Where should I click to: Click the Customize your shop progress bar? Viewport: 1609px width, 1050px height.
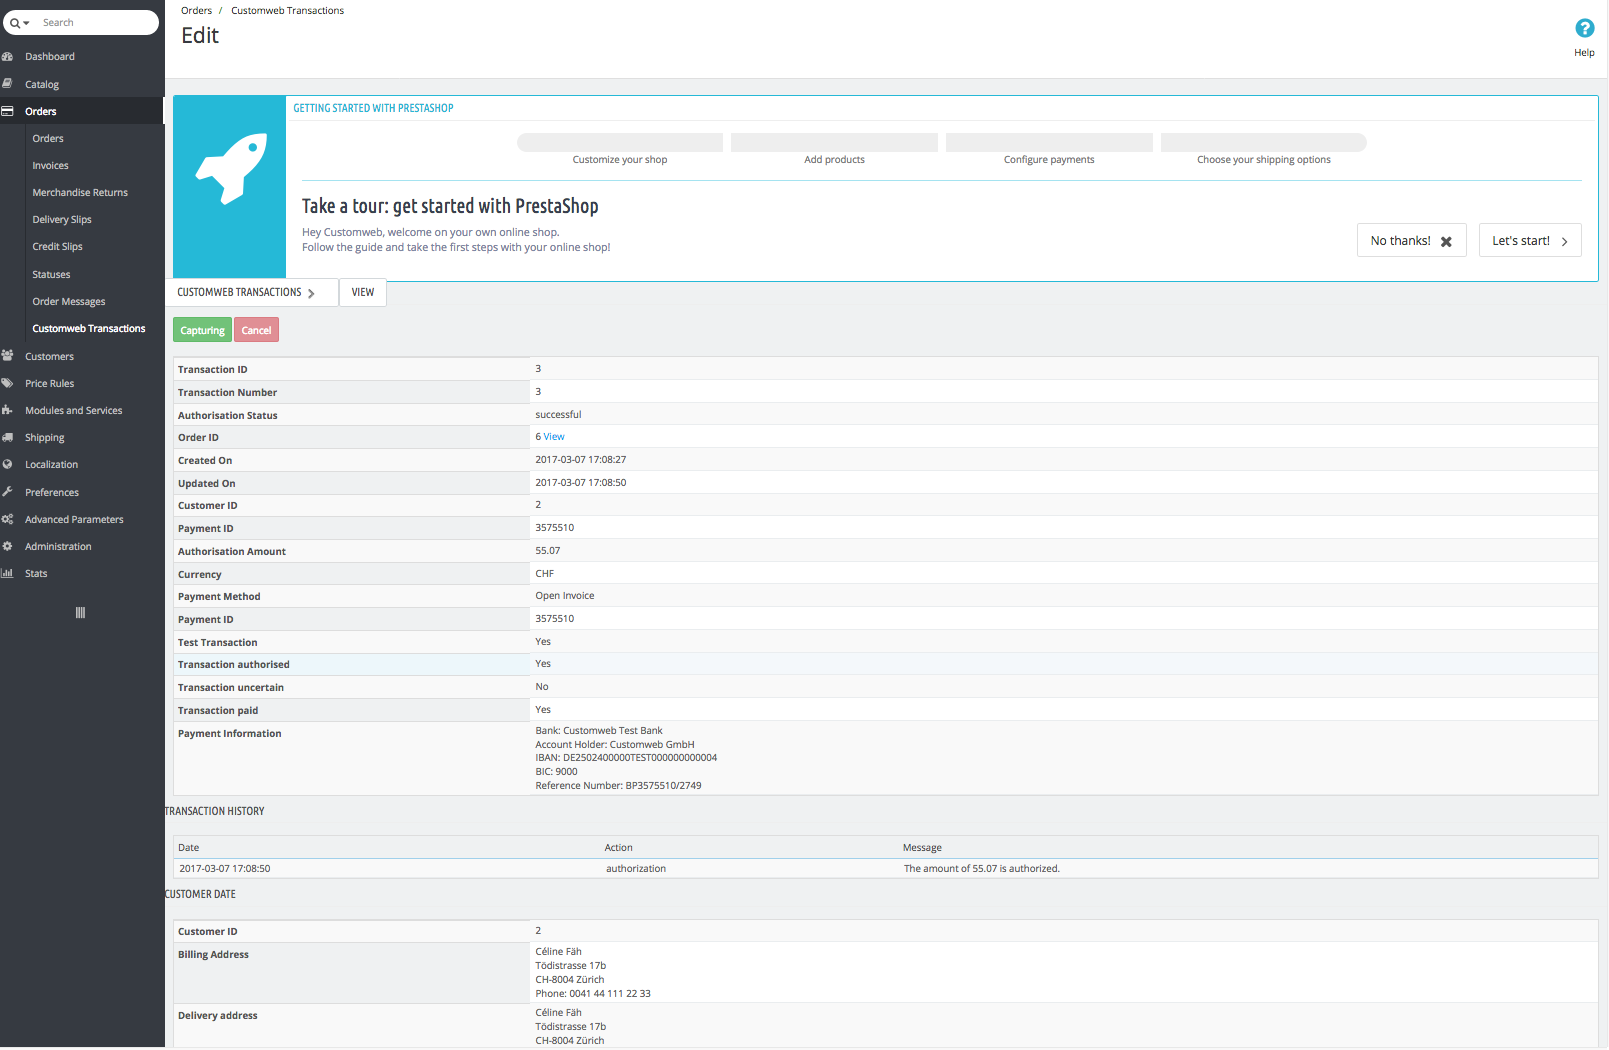[x=620, y=143]
